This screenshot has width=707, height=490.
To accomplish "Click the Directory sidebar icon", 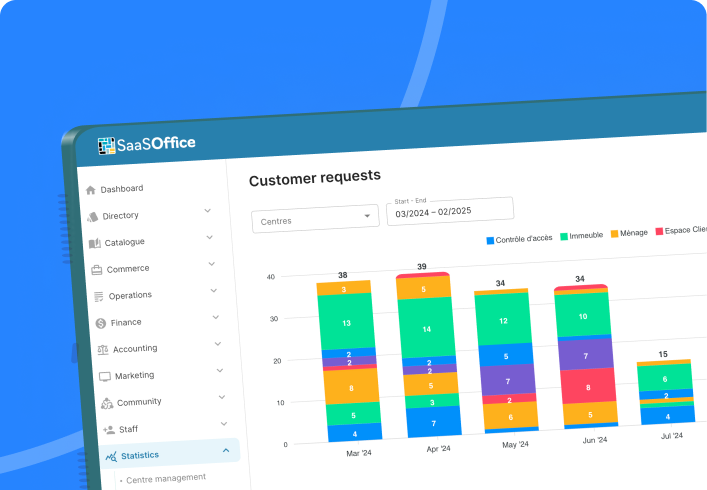I will (x=92, y=217).
